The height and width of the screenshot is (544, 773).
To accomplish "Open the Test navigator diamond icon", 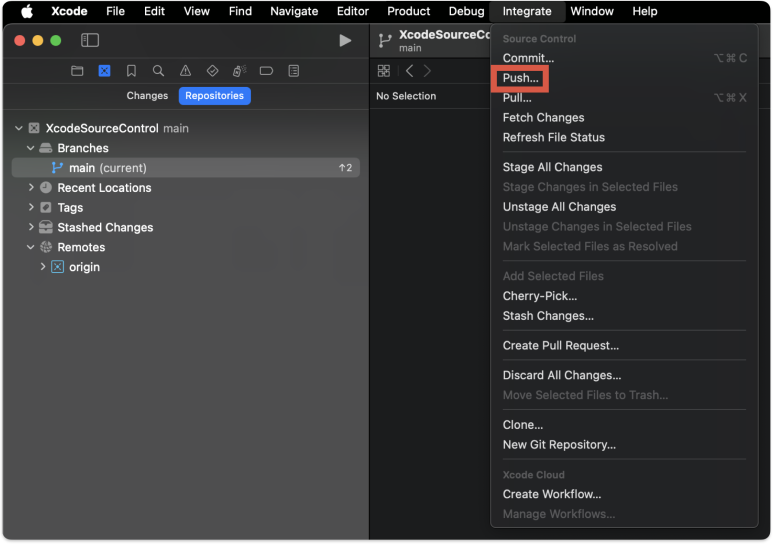I will point(212,71).
